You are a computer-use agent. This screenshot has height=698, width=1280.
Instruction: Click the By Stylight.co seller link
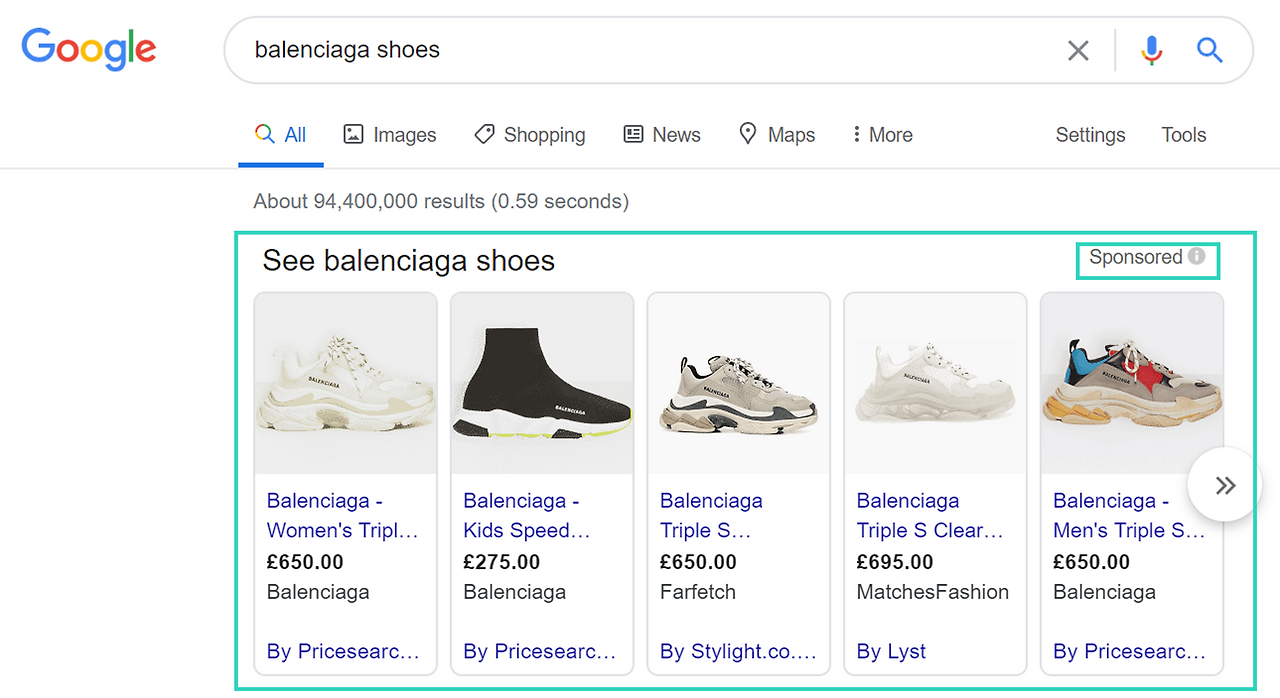pos(738,651)
